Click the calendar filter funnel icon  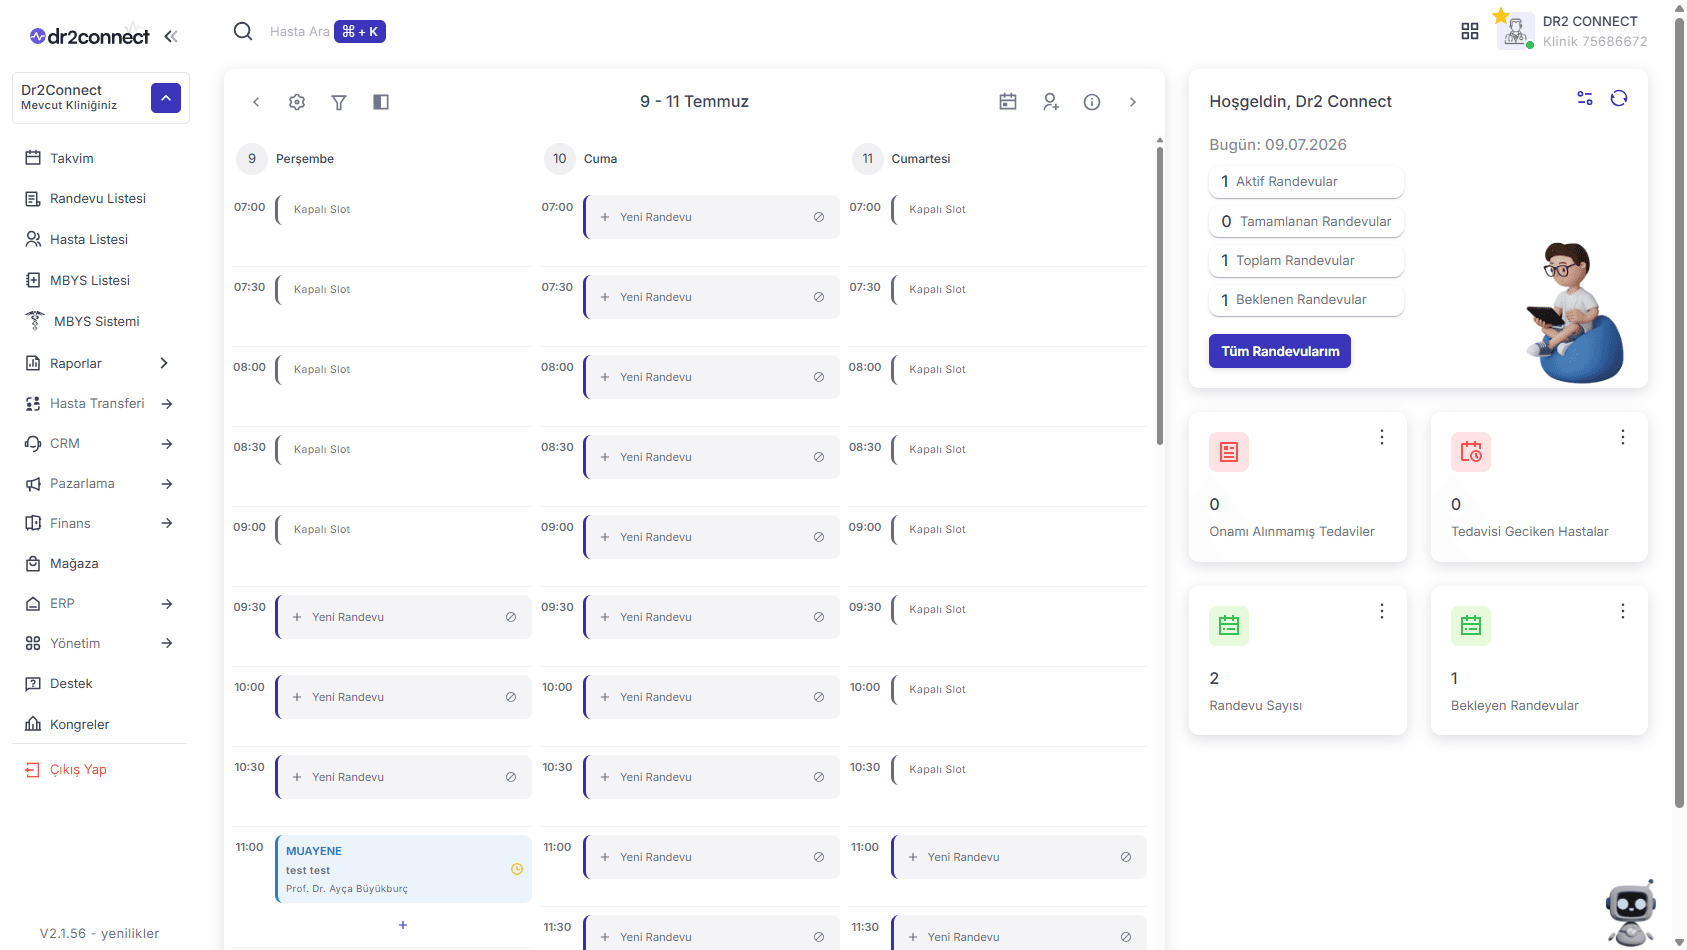(339, 102)
